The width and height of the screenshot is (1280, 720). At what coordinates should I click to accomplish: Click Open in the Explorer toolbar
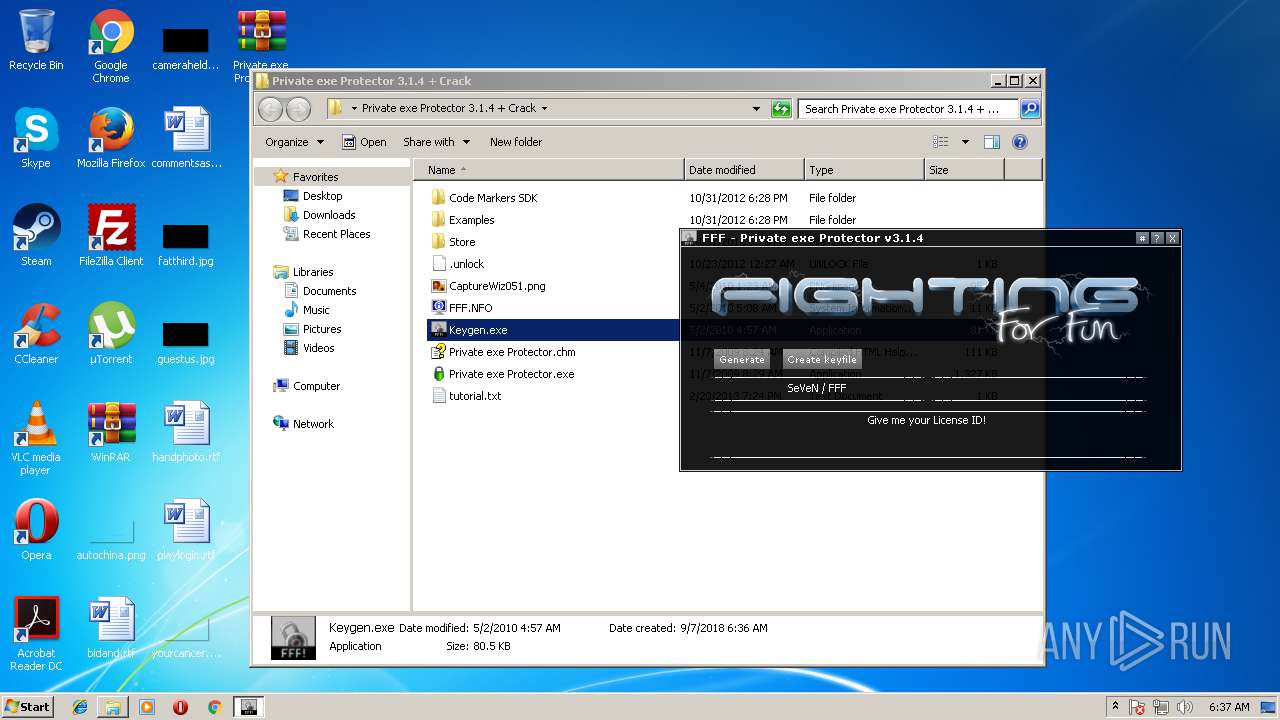click(364, 142)
